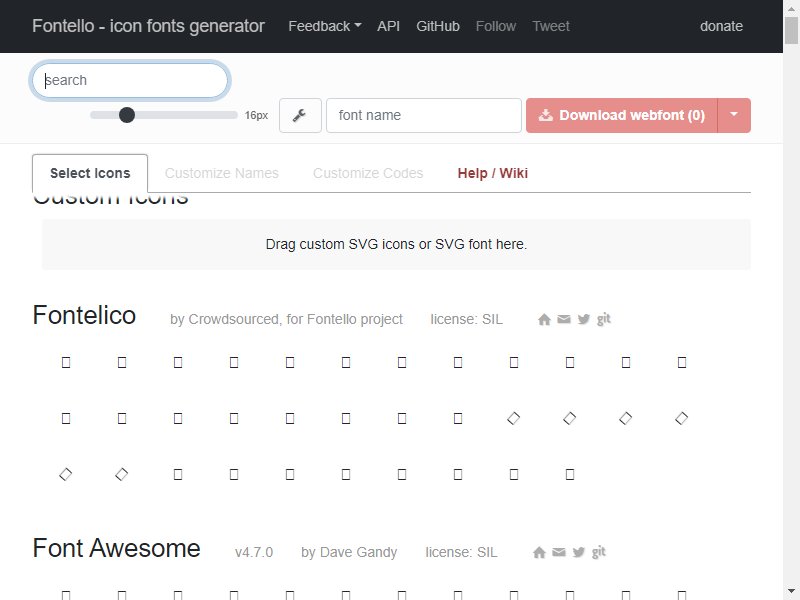Click the Fontello site title link

pos(148,26)
